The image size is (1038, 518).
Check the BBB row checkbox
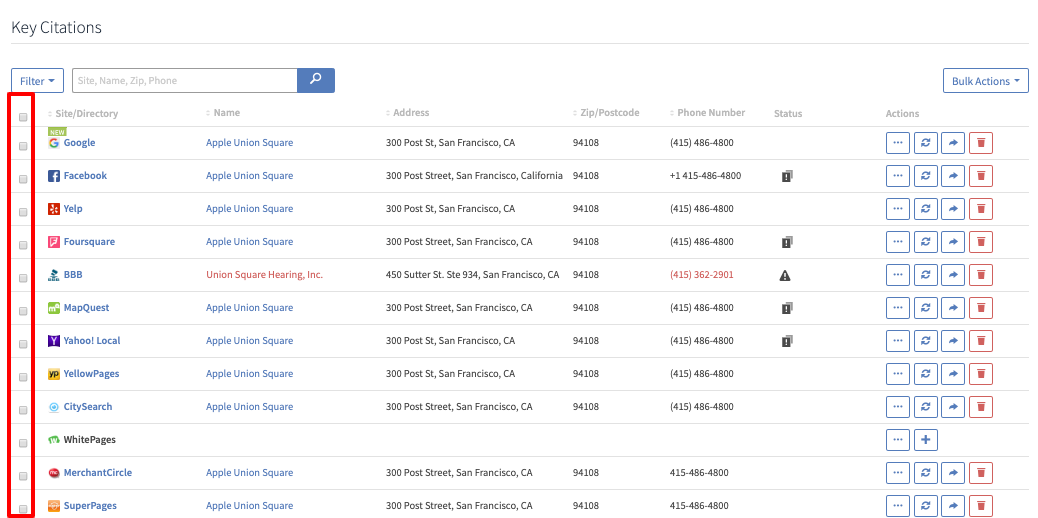(23, 278)
